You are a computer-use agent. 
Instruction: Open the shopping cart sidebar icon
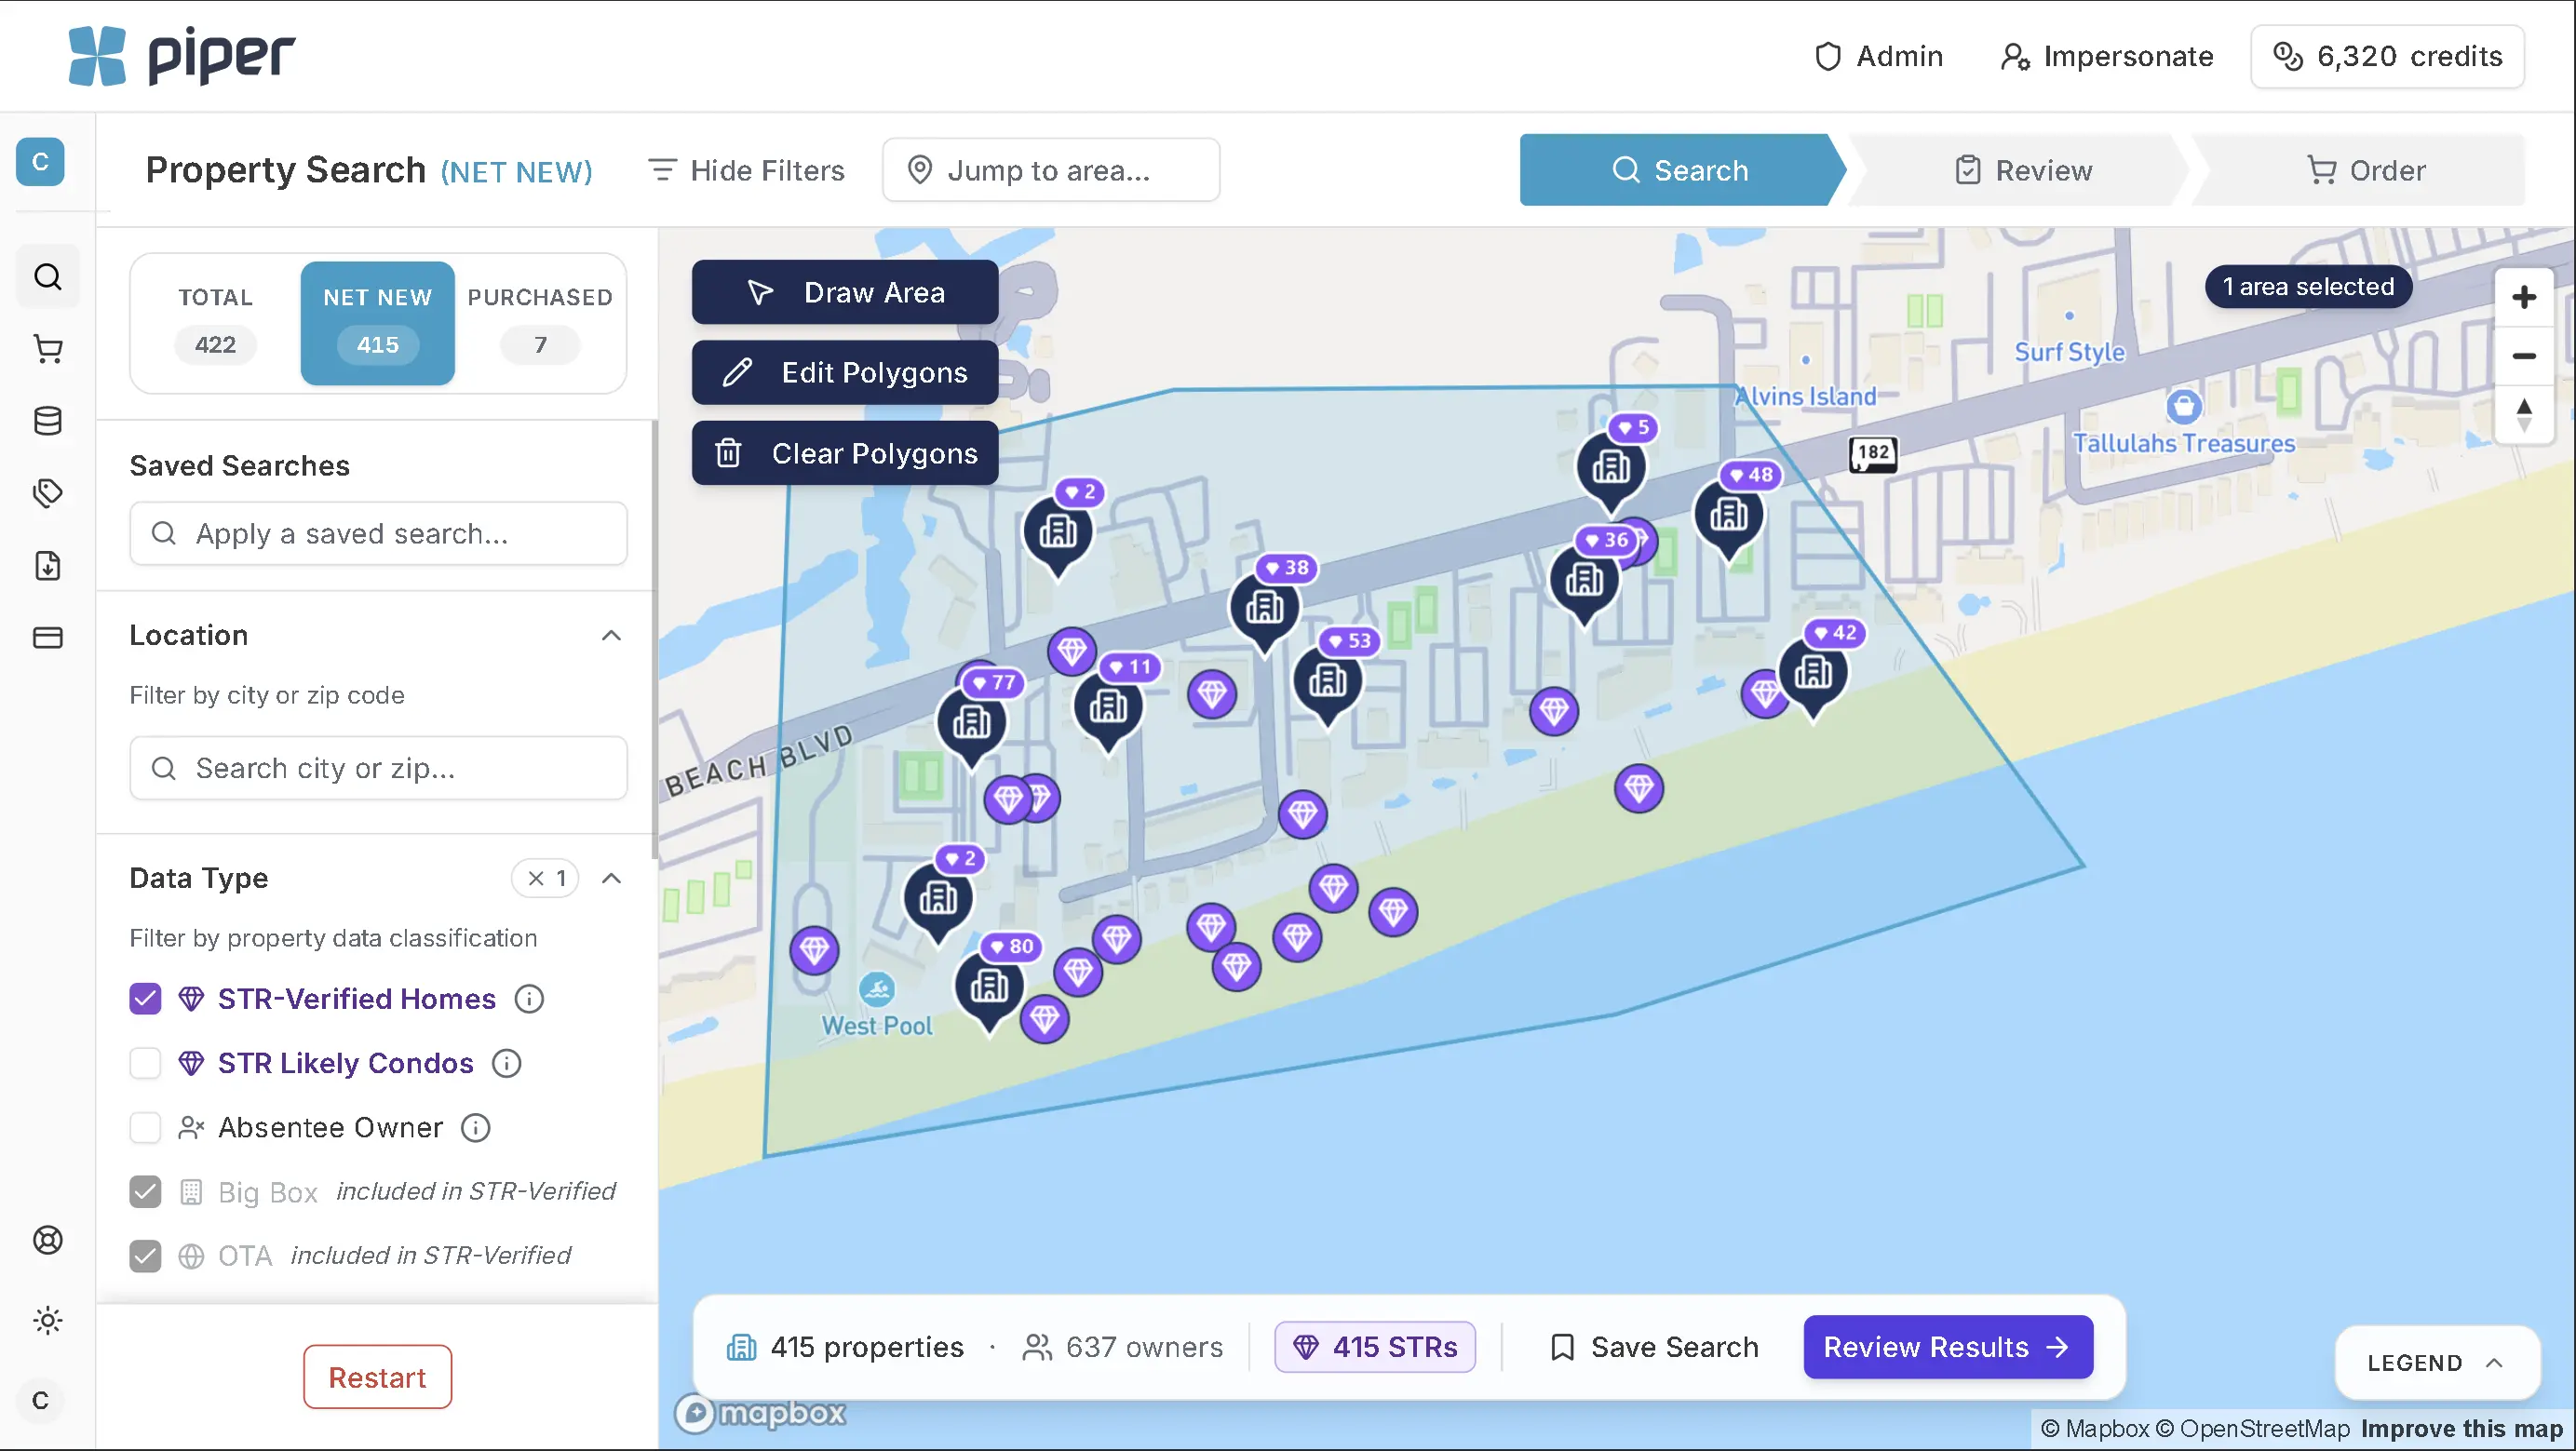[x=48, y=349]
